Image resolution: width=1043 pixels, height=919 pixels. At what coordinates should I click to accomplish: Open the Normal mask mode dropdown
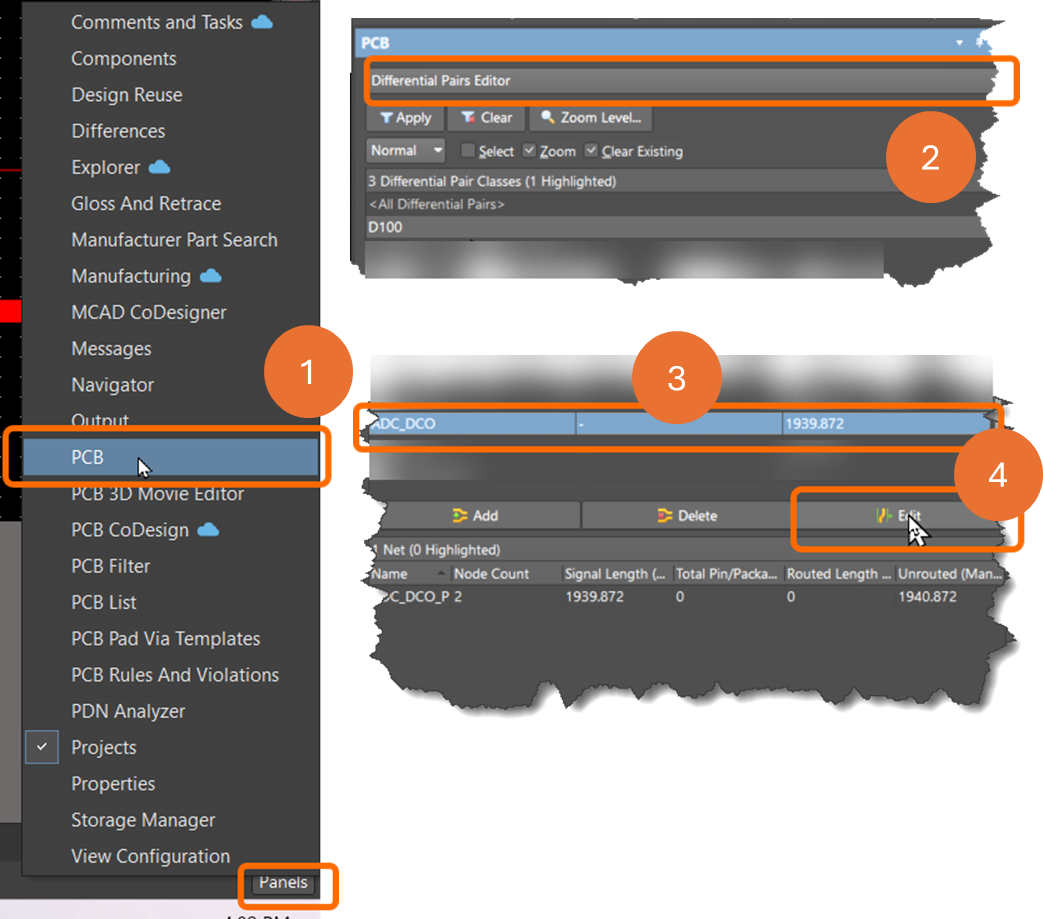[x=405, y=151]
